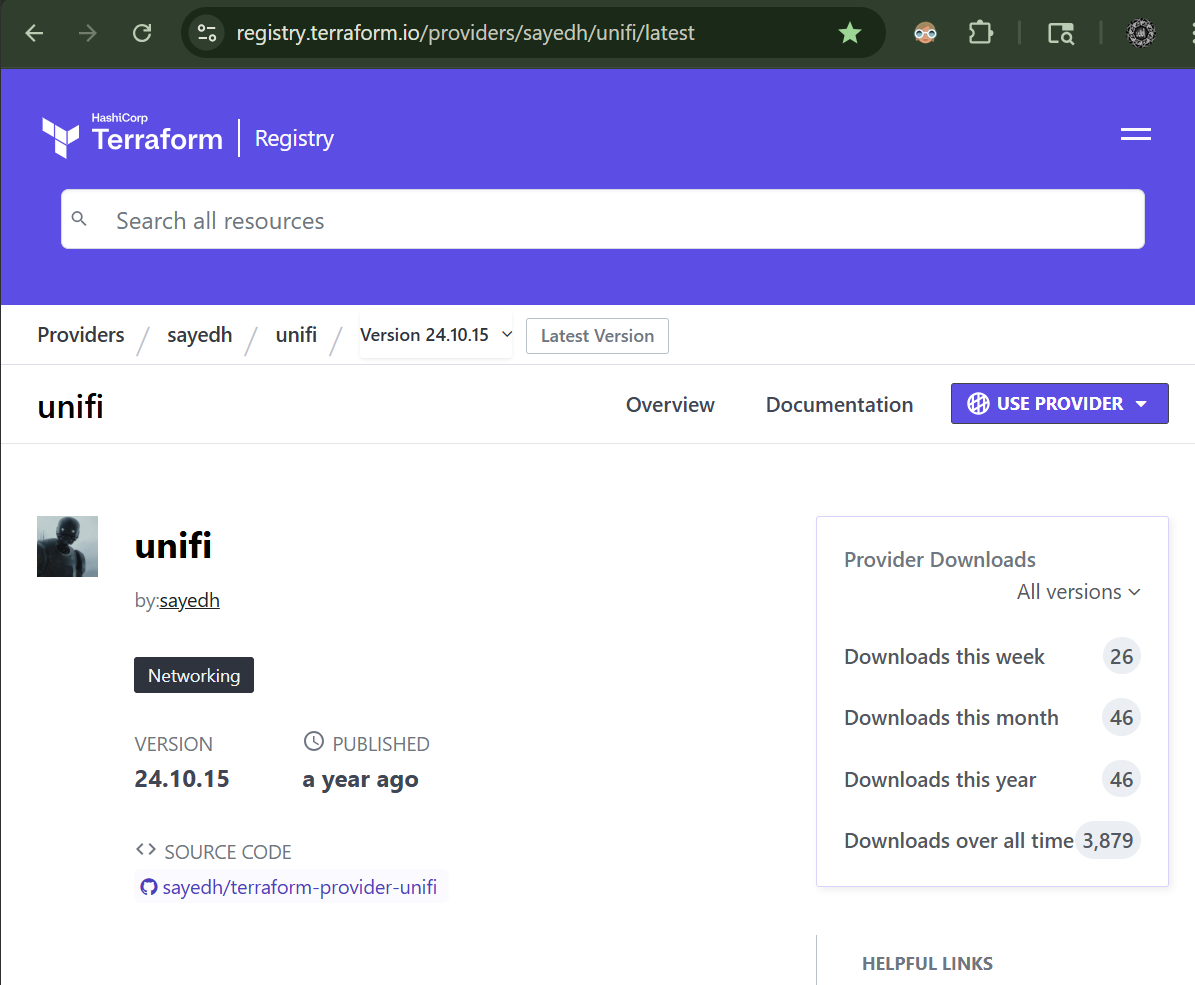The image size is (1195, 985).
Task: Open the hamburger menu on the purple header
Action: coord(1135,133)
